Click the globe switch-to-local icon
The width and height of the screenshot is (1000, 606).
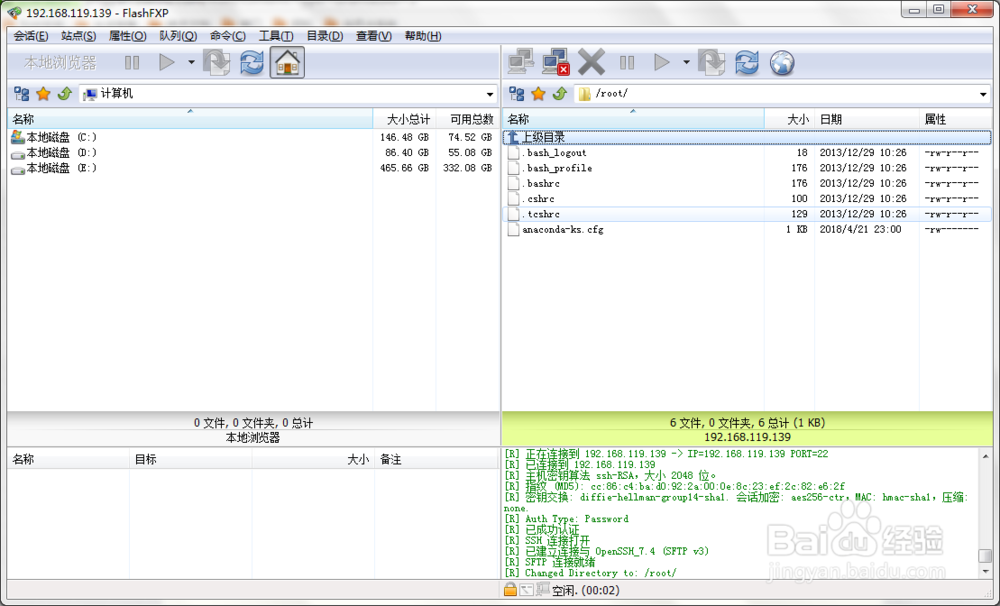[x=782, y=63]
